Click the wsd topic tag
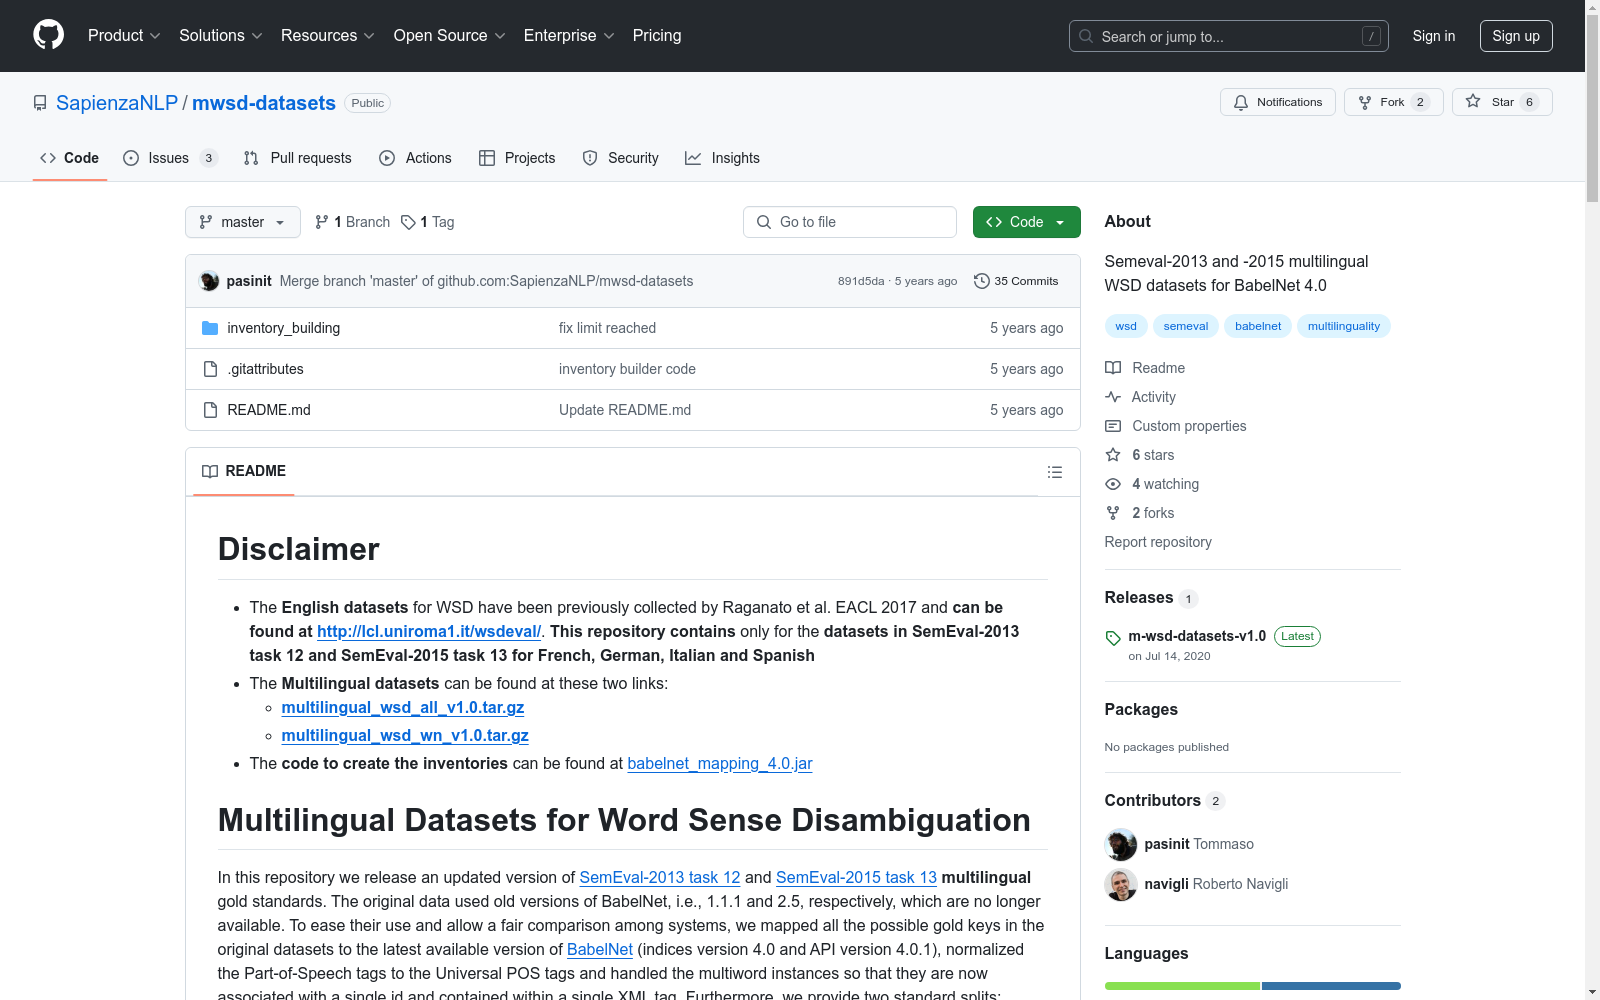 pyautogui.click(x=1126, y=326)
